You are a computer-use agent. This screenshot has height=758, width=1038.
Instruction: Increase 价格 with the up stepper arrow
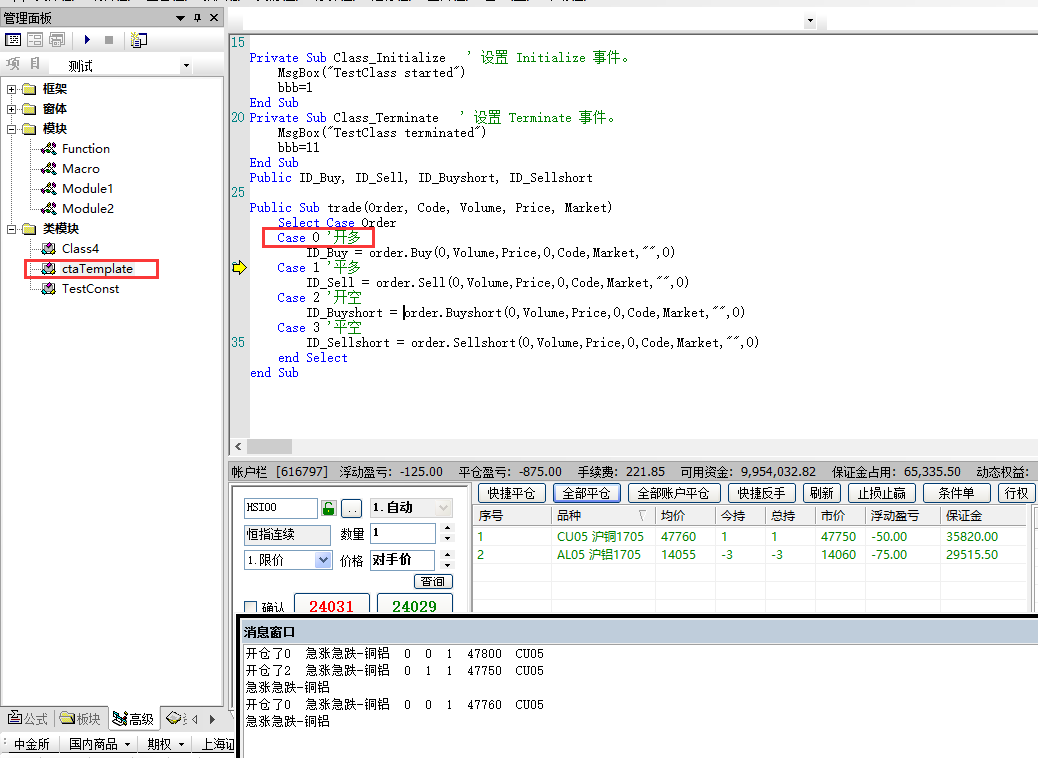click(x=448, y=555)
